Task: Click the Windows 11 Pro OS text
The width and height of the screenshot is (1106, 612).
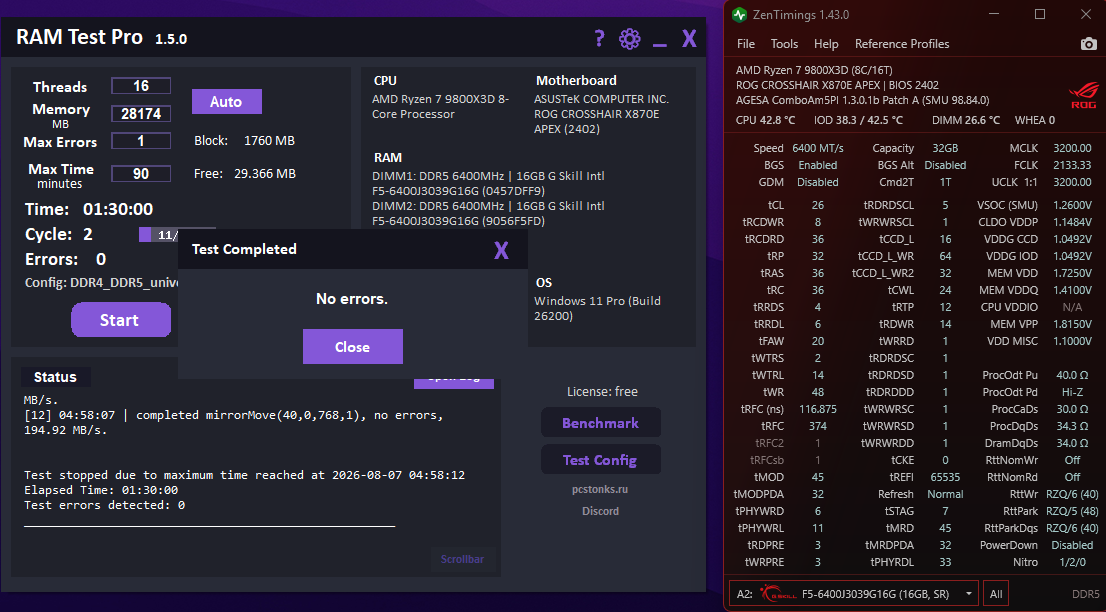Action: [x=597, y=308]
